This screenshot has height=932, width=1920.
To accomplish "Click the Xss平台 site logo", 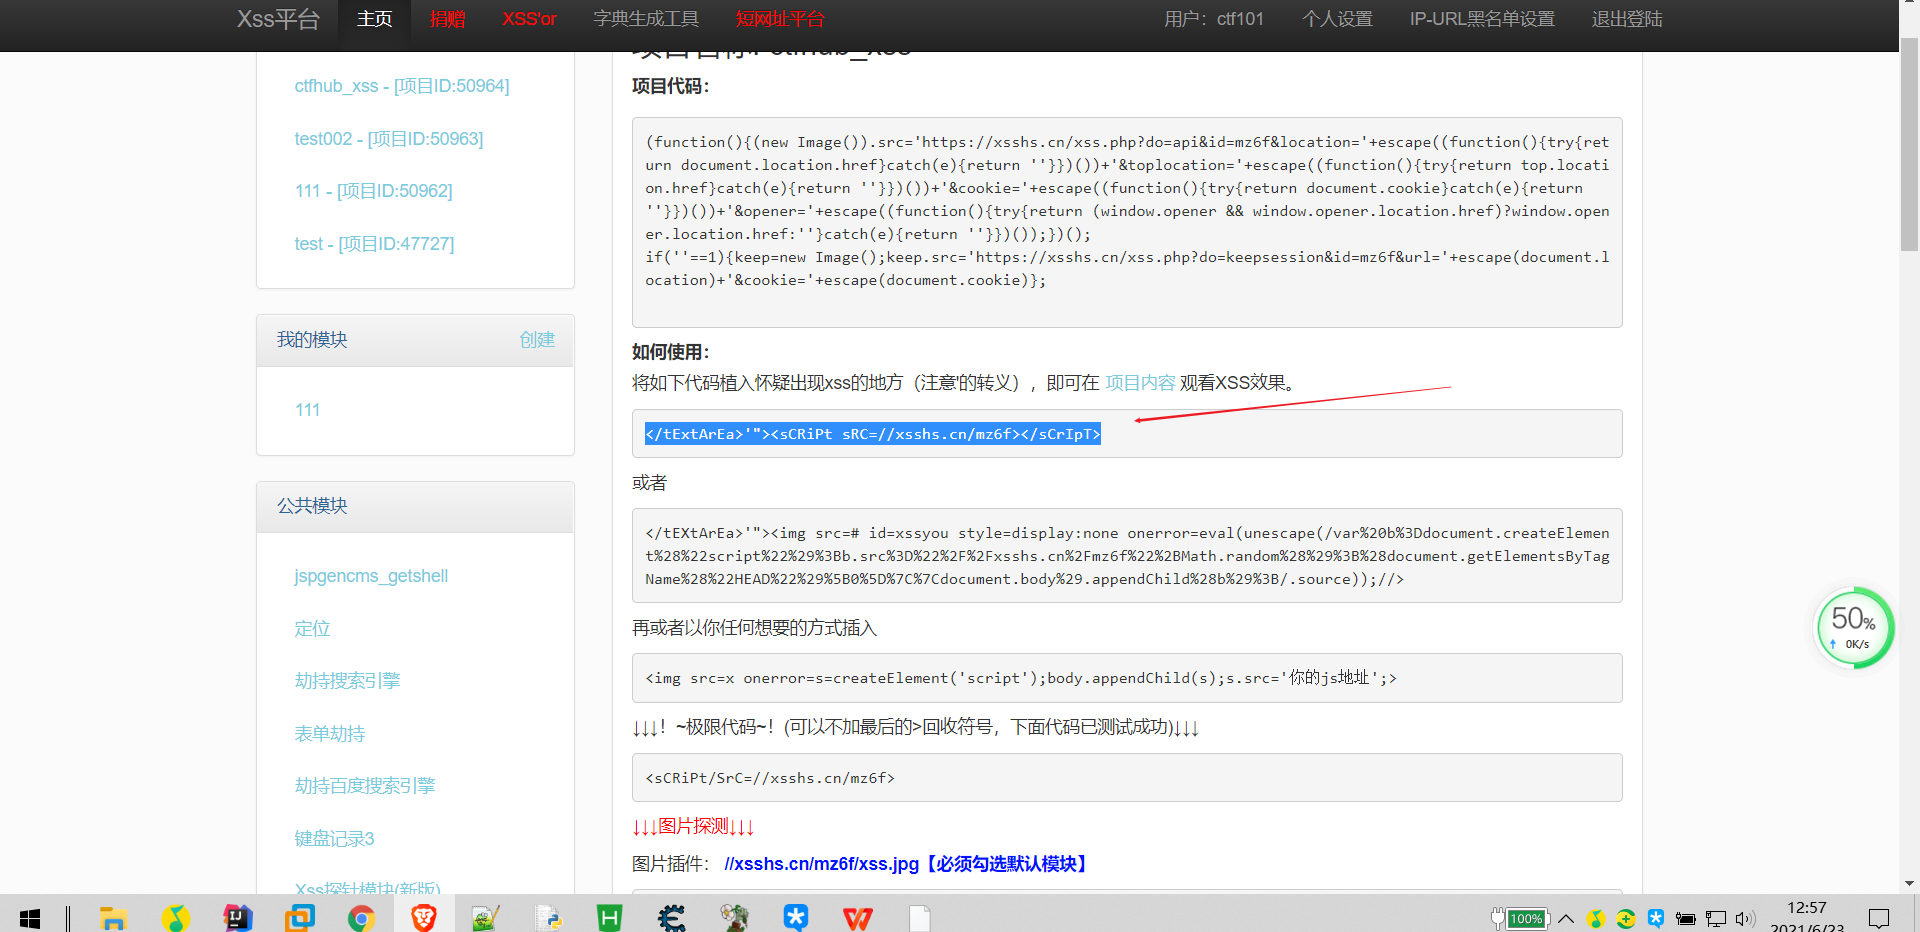I will pos(278,19).
